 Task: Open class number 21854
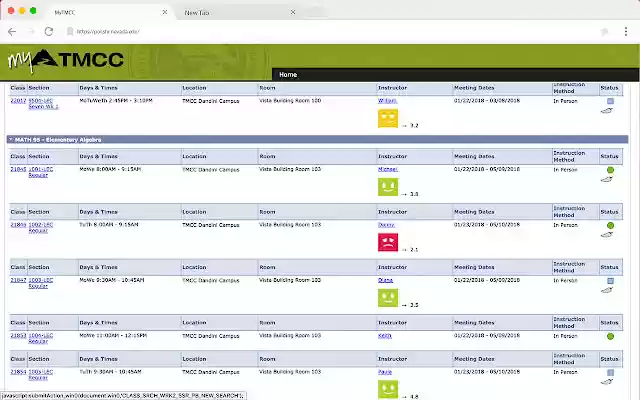18,372
